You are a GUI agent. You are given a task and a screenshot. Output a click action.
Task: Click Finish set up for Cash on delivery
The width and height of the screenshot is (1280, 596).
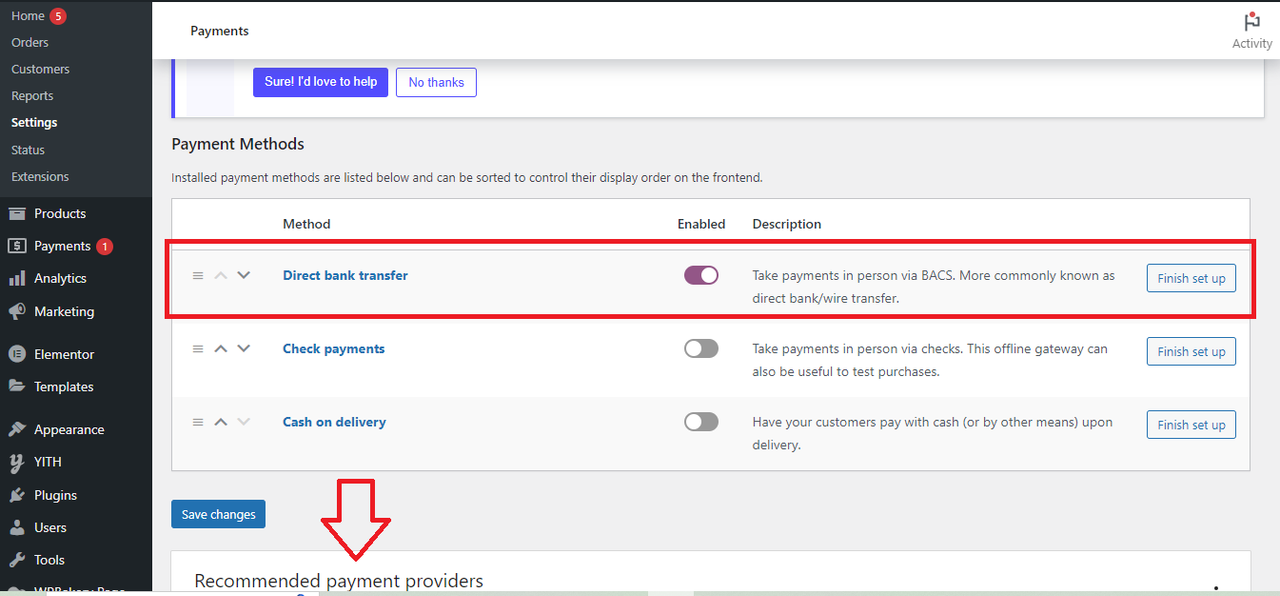coord(1191,425)
